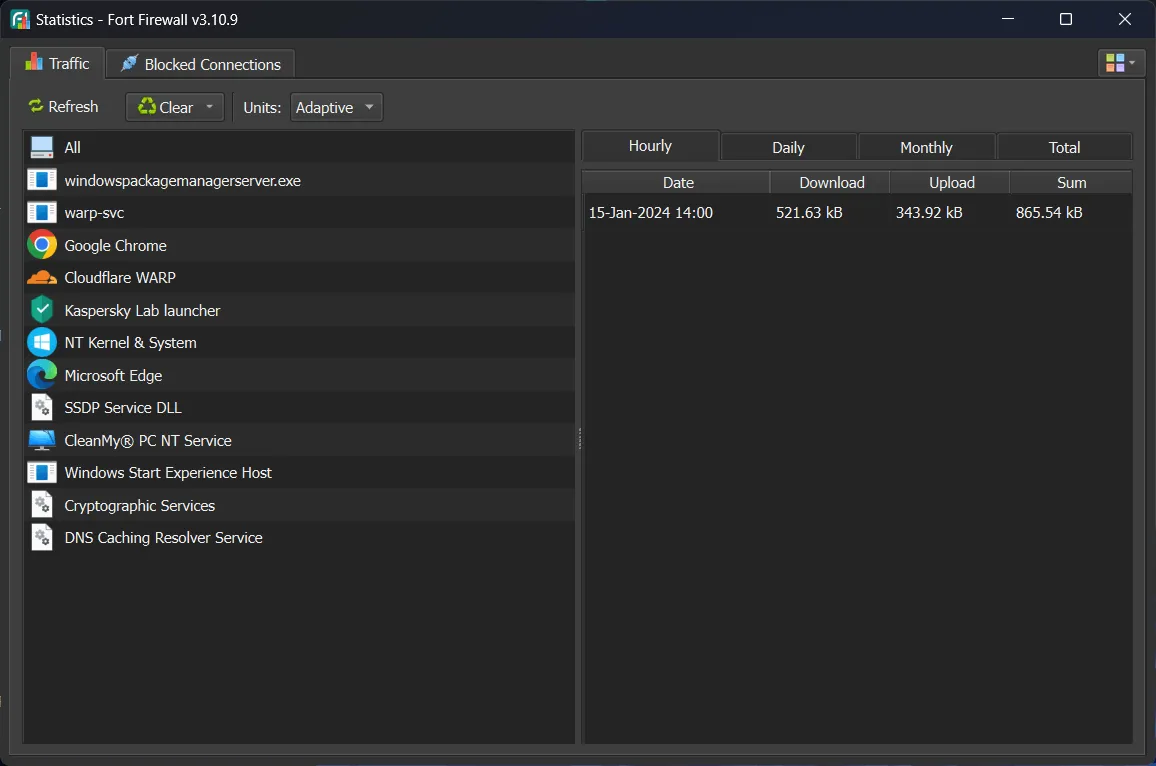Click the green Refresh arrows icon
Viewport: 1156px width, 766px height.
[35, 106]
